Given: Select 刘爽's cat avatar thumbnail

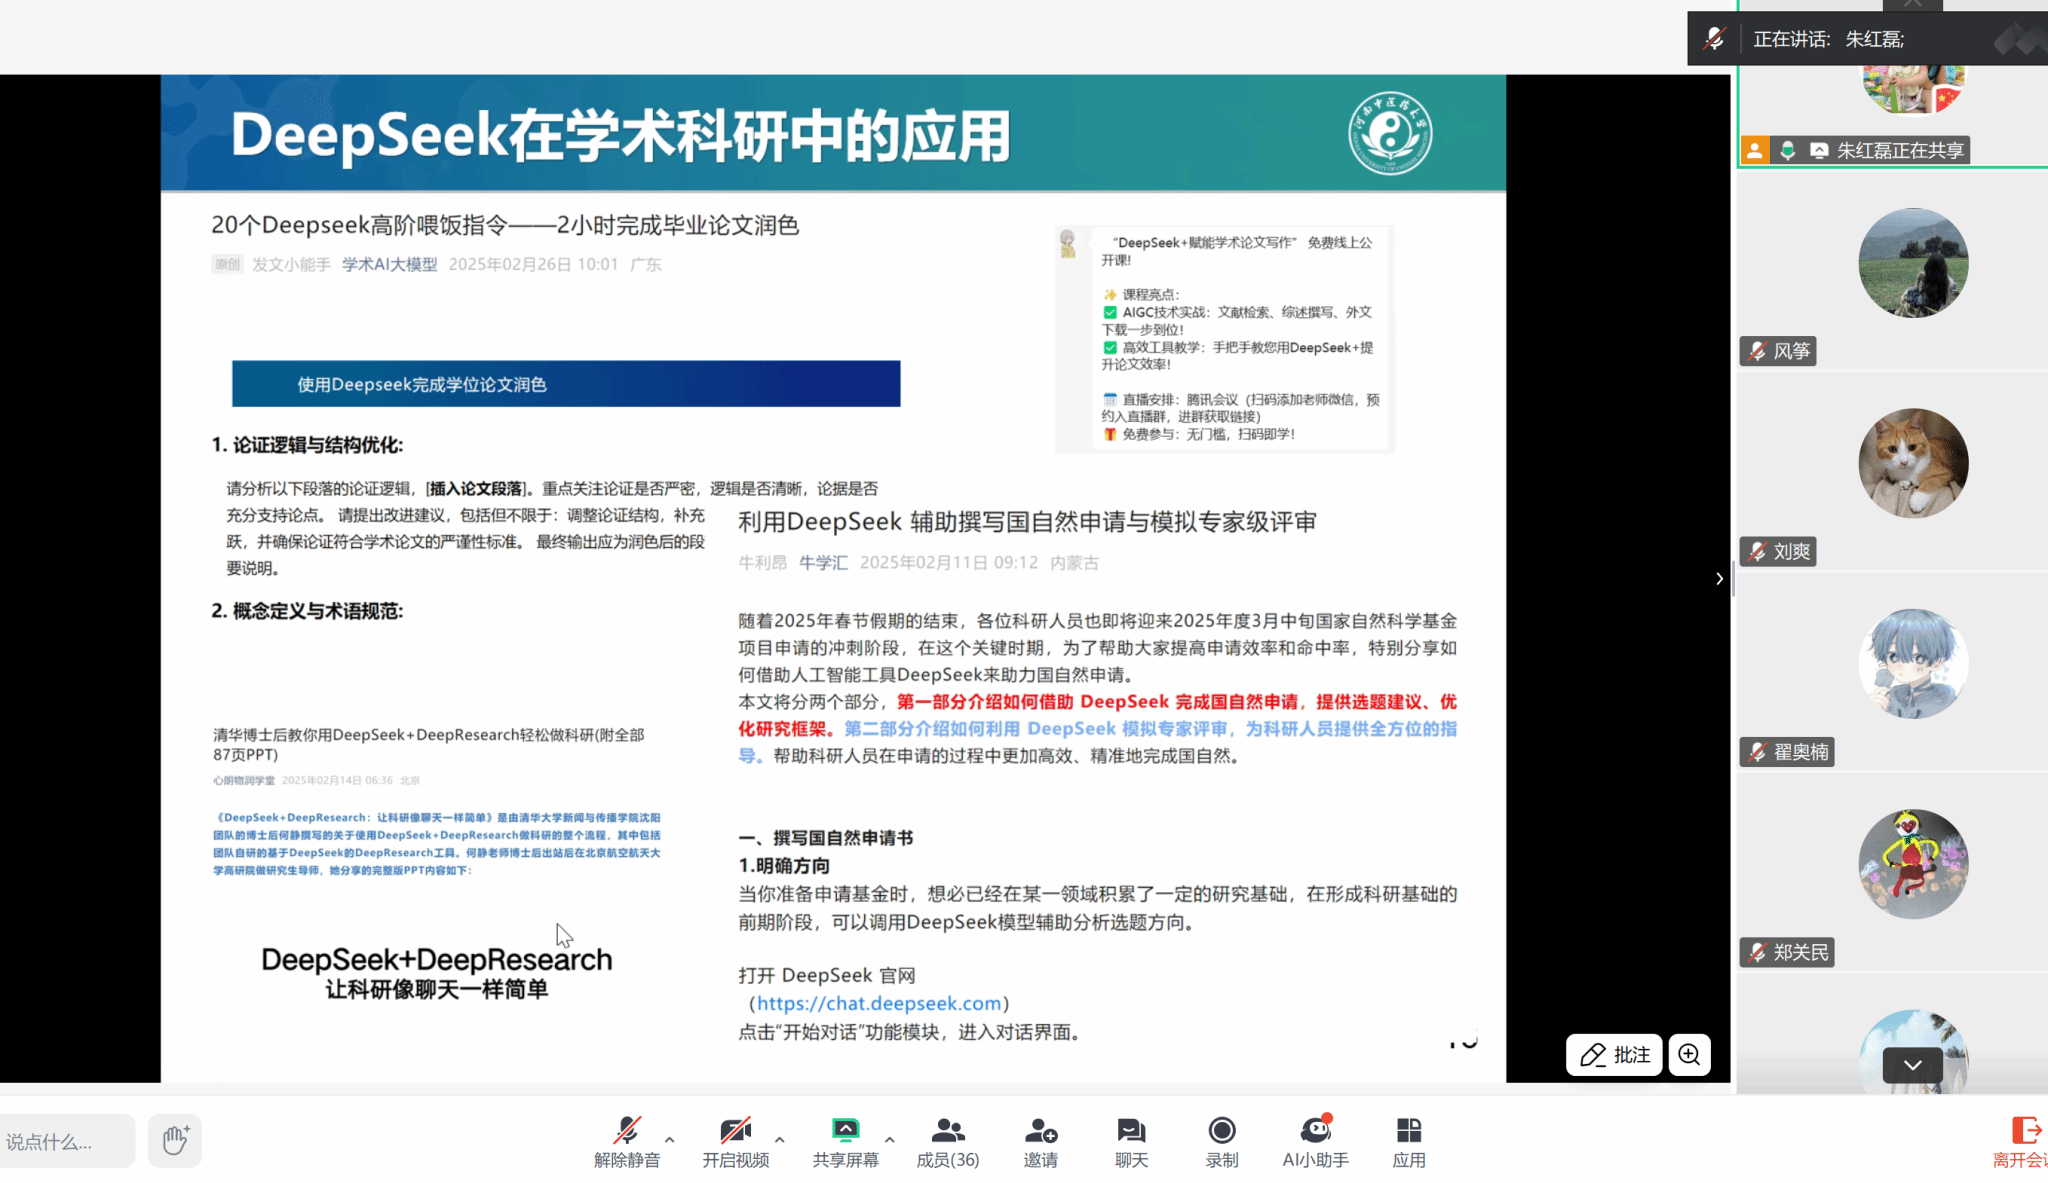Looking at the screenshot, I should (x=1912, y=463).
